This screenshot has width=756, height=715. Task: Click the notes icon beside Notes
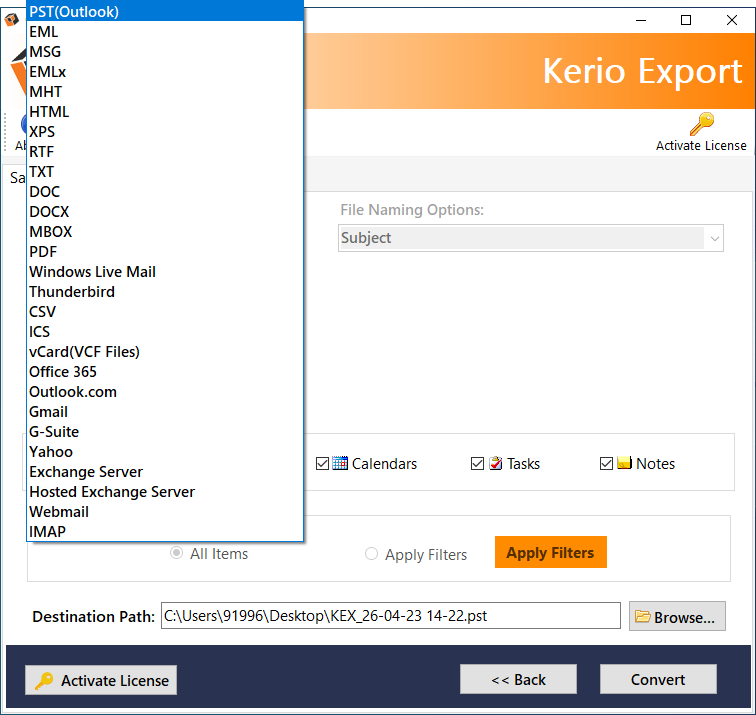pyautogui.click(x=624, y=463)
